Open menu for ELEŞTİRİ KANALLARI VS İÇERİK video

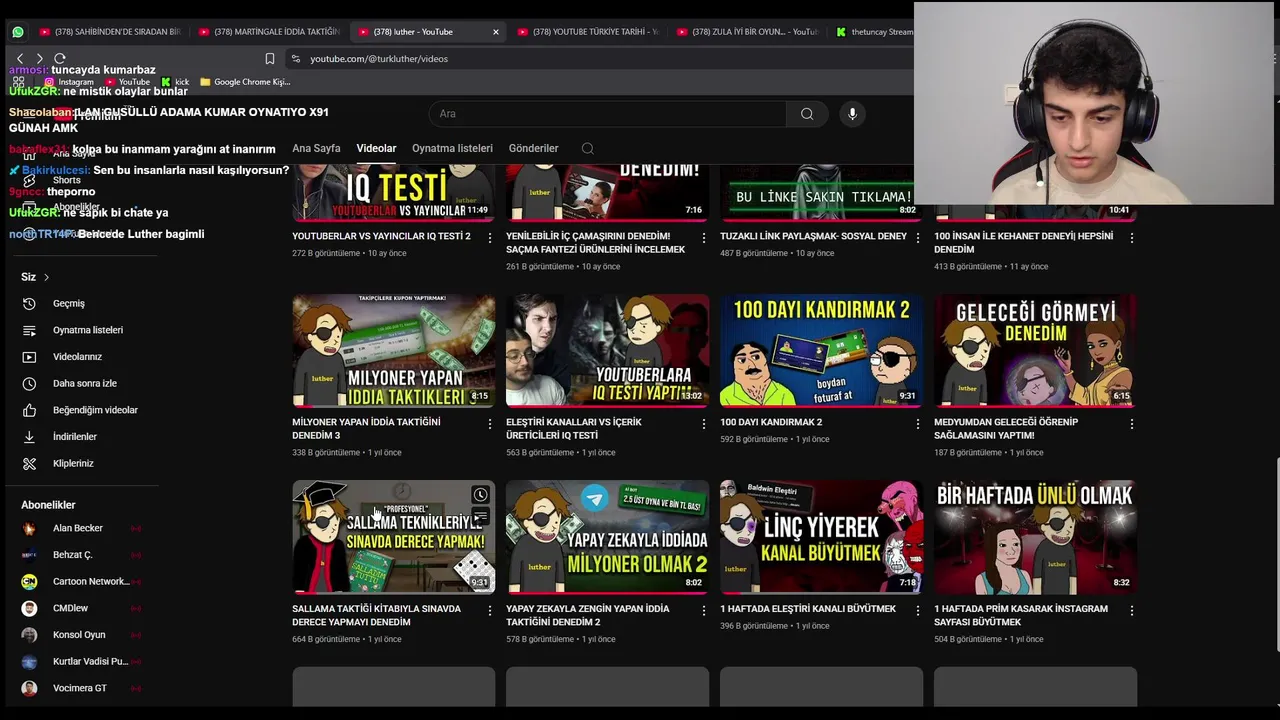tap(703, 424)
